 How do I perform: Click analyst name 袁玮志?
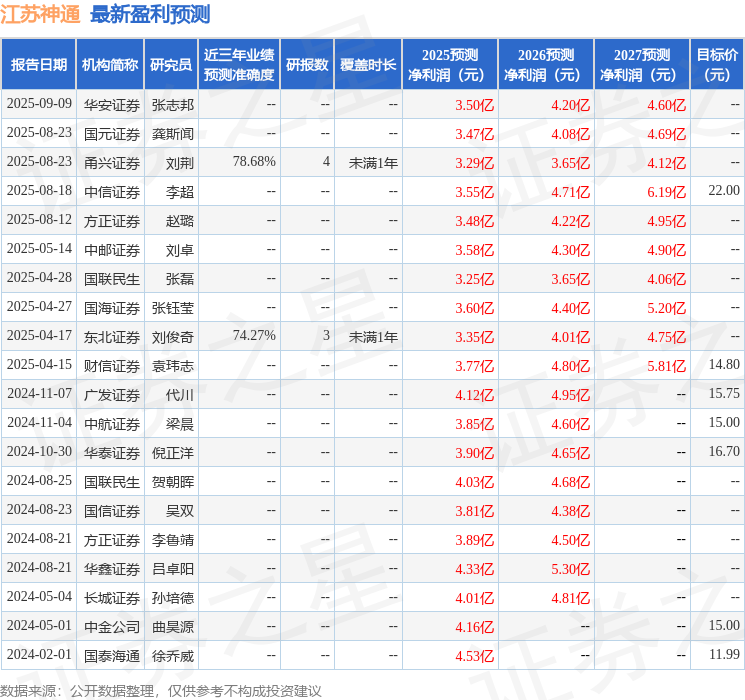pyautogui.click(x=172, y=366)
